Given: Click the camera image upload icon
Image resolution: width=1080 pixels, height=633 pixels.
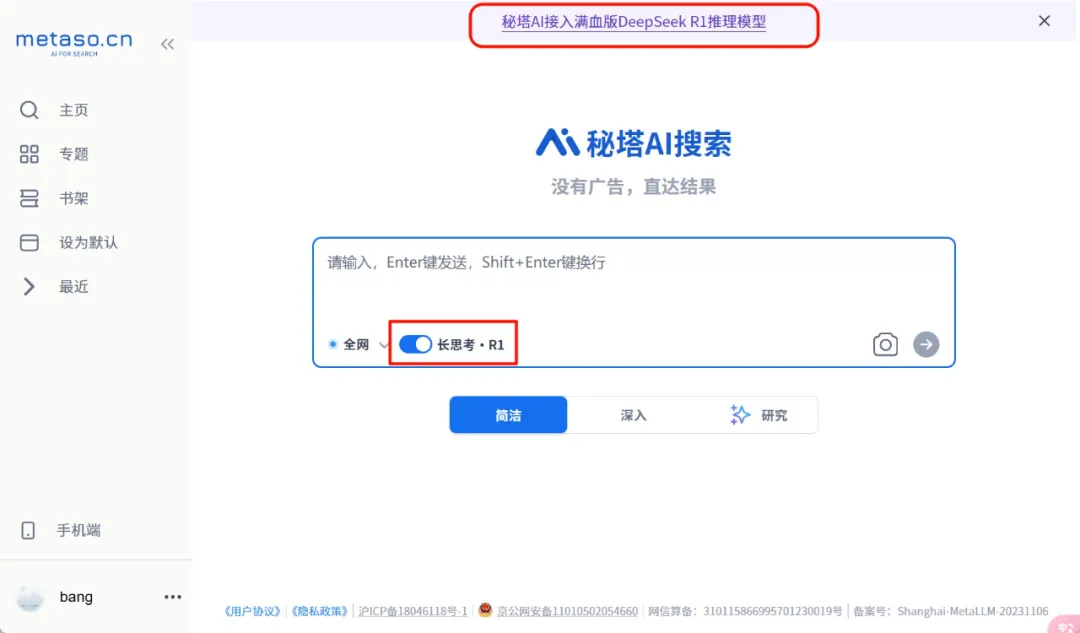Looking at the screenshot, I should (885, 345).
